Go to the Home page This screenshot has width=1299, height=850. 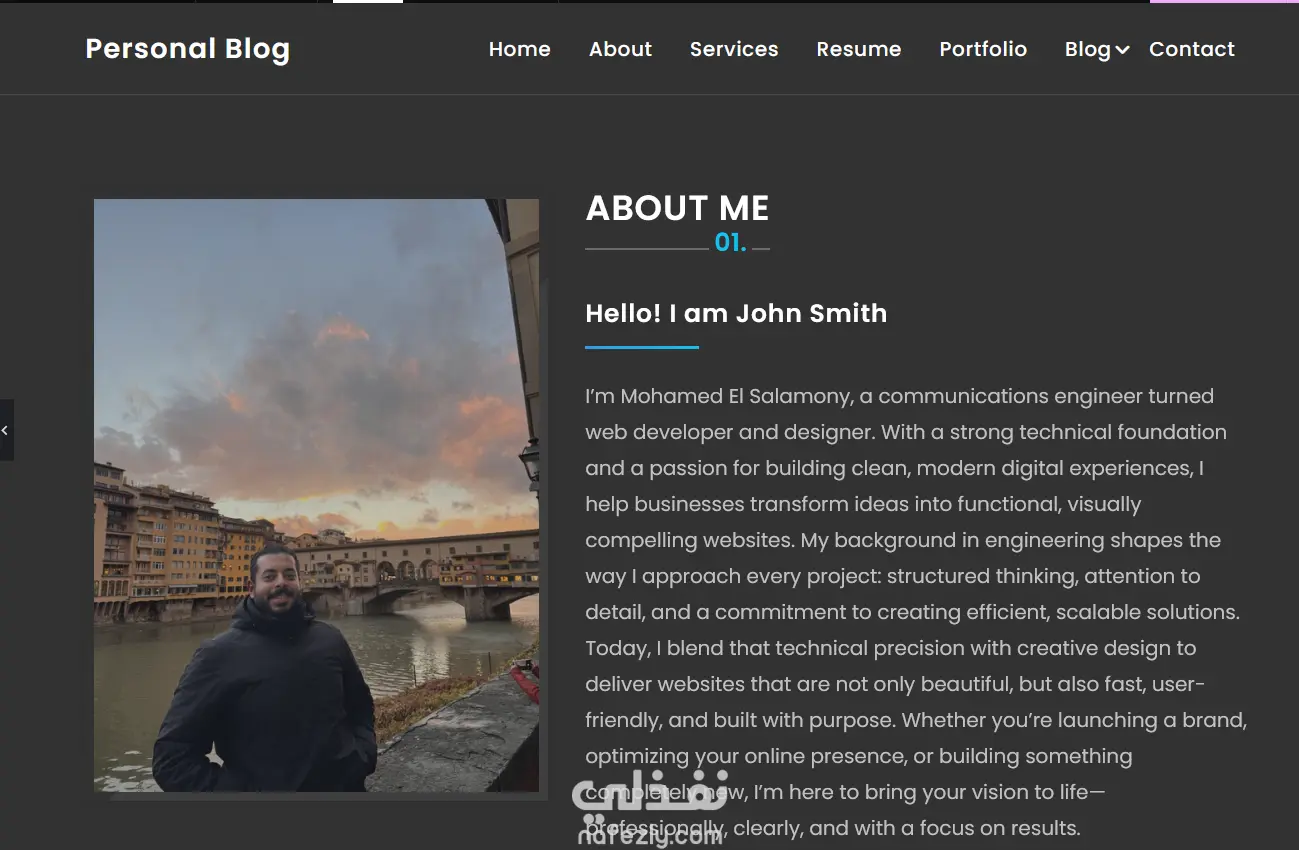pyautogui.click(x=519, y=49)
